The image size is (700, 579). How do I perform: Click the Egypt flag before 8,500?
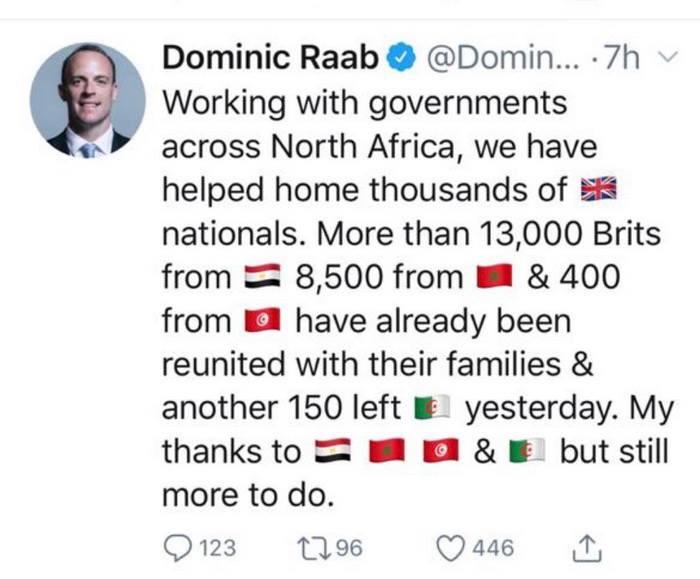click(x=264, y=277)
